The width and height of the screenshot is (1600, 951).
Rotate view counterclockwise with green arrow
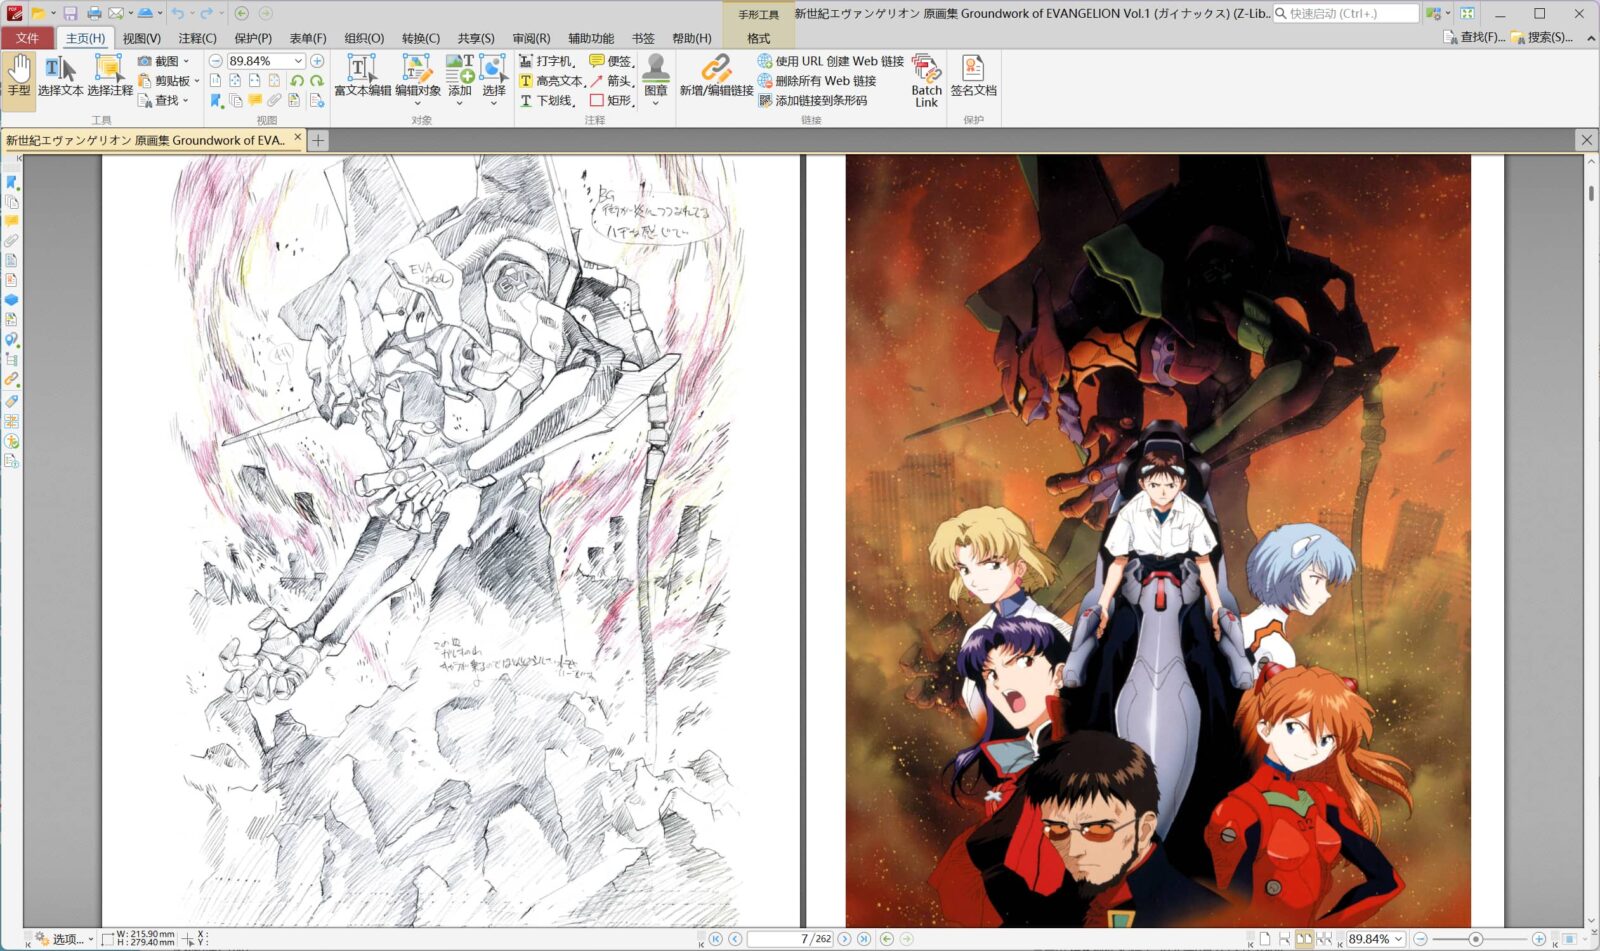pos(297,81)
